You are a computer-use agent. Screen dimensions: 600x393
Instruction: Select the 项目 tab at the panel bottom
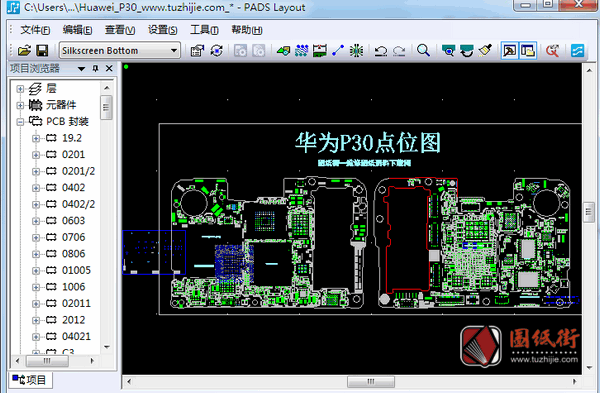30,380
